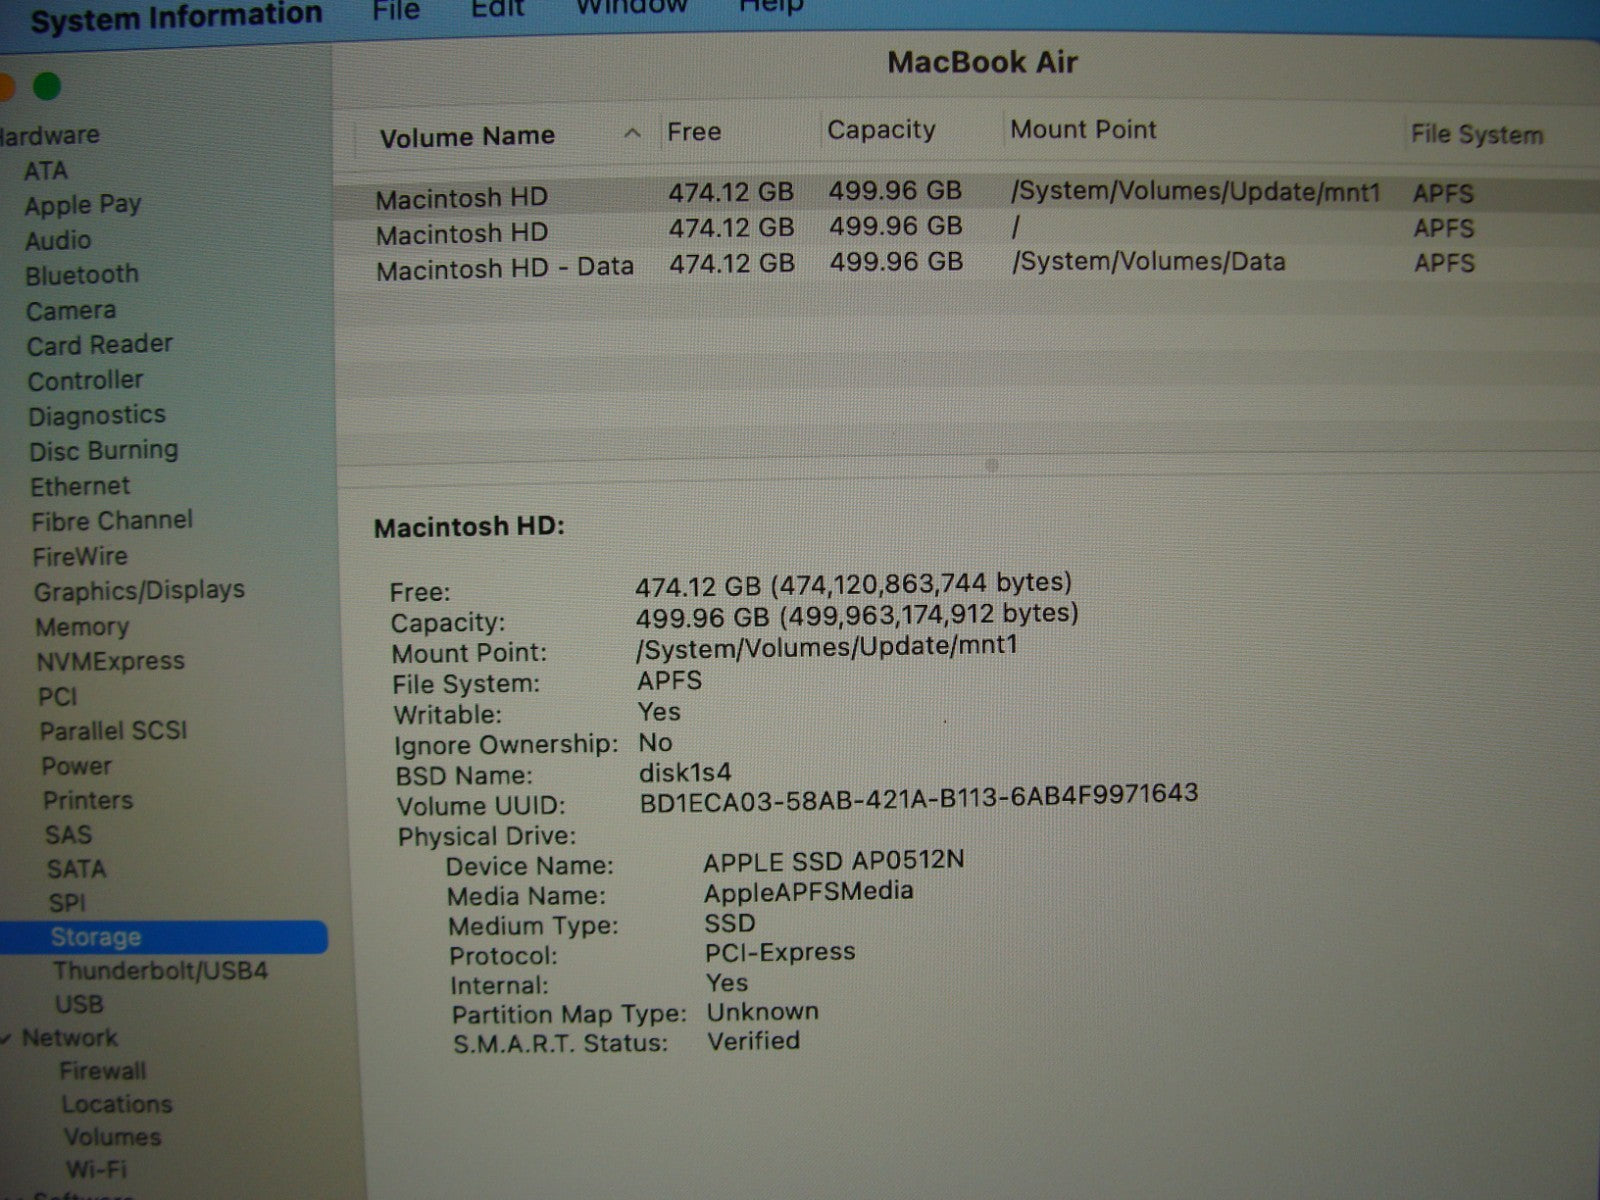
Task: Select USB in the sidebar
Action: point(79,1004)
